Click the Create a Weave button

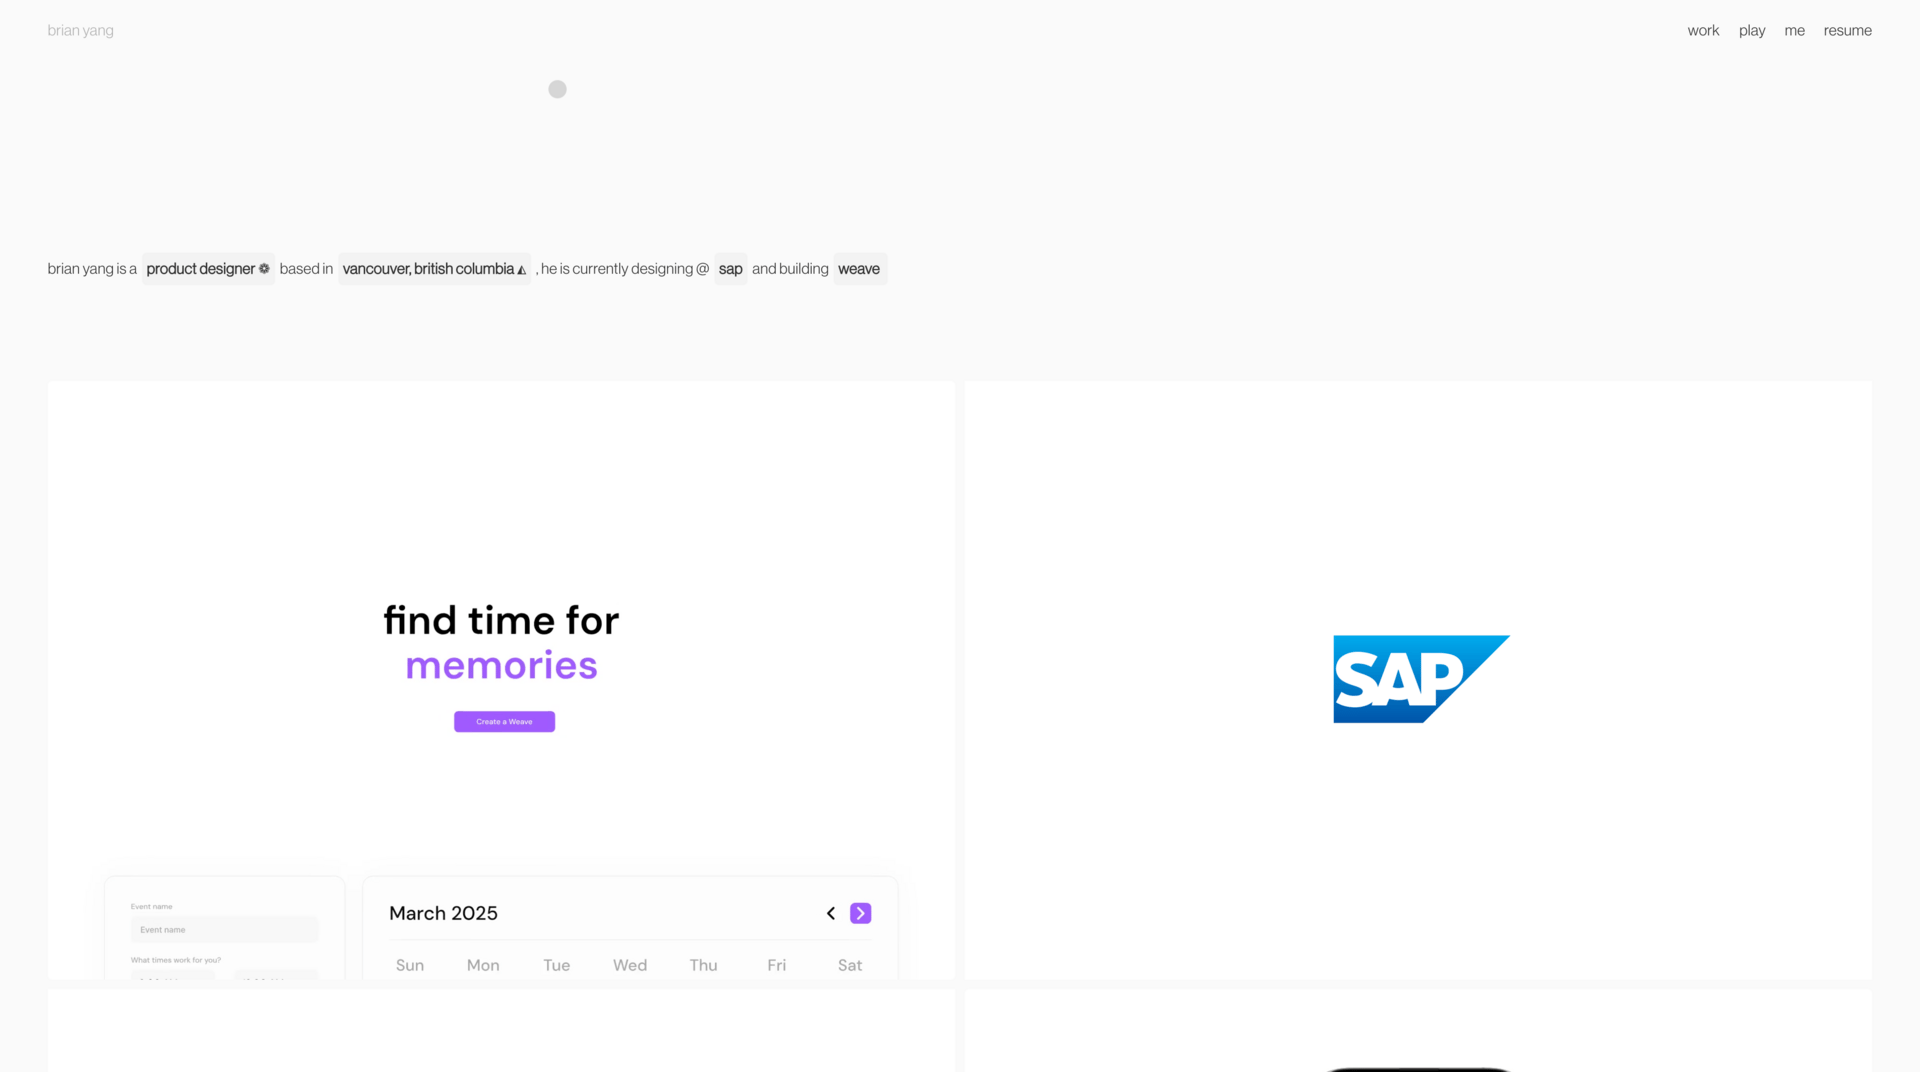(504, 722)
